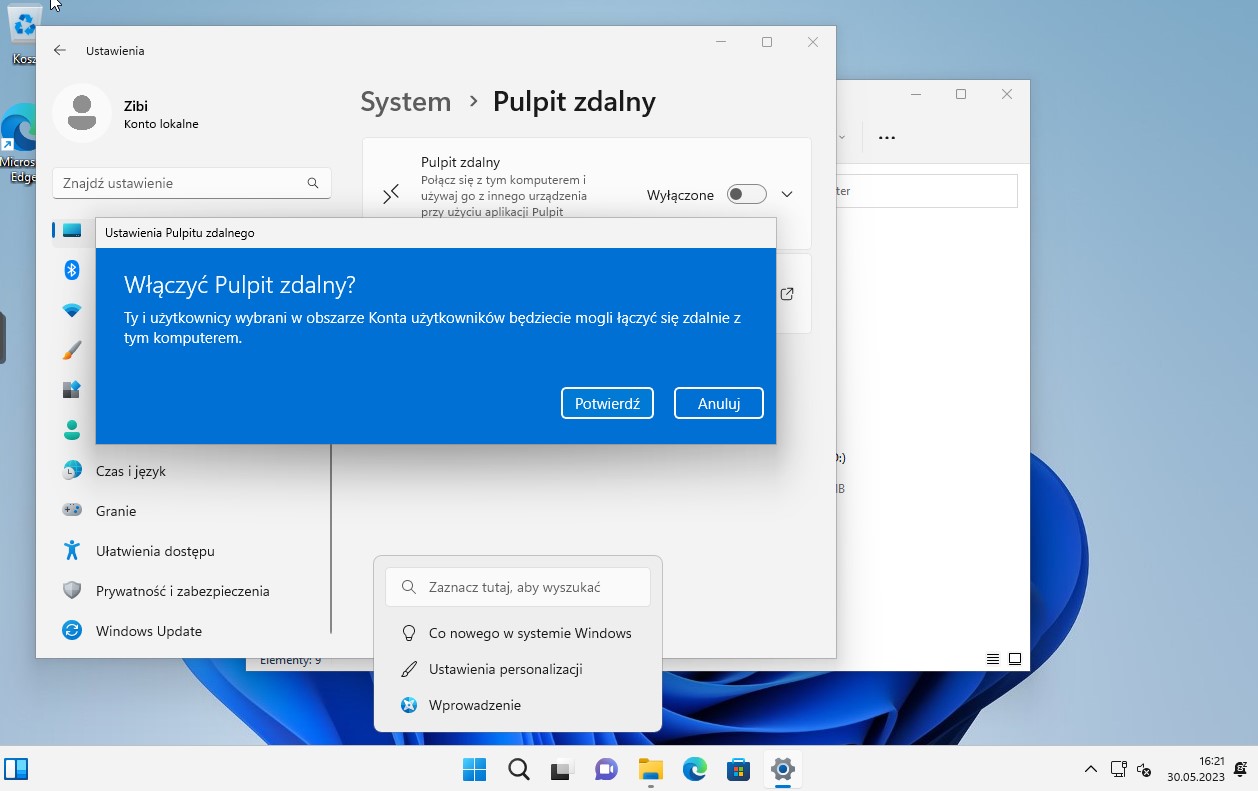1258x791 pixels.
Task: Click the Windows Update sidebar icon
Action: pos(72,631)
